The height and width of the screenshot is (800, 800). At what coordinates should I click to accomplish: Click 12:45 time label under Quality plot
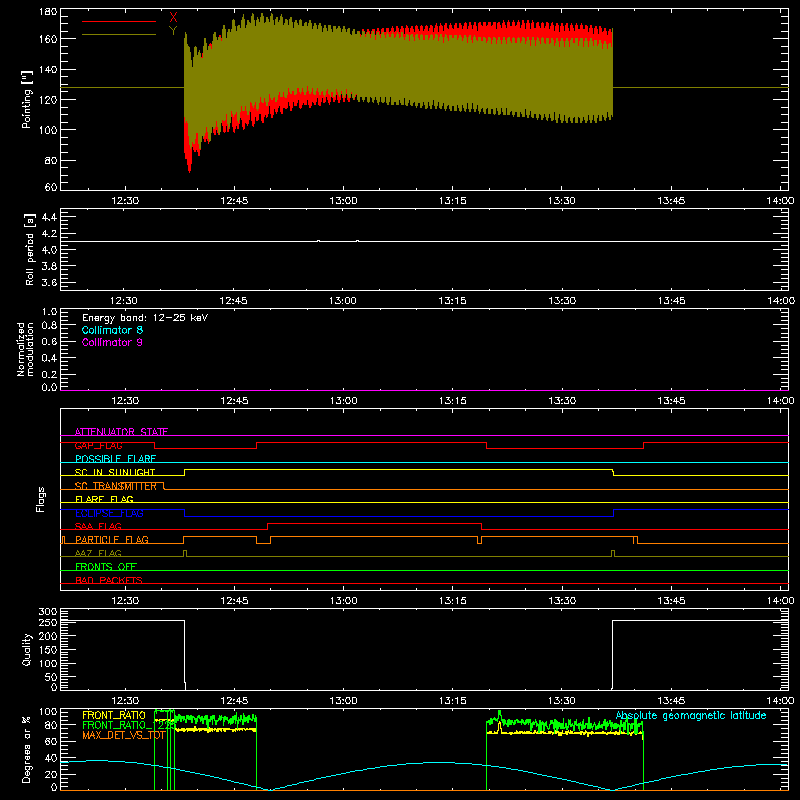tap(234, 701)
